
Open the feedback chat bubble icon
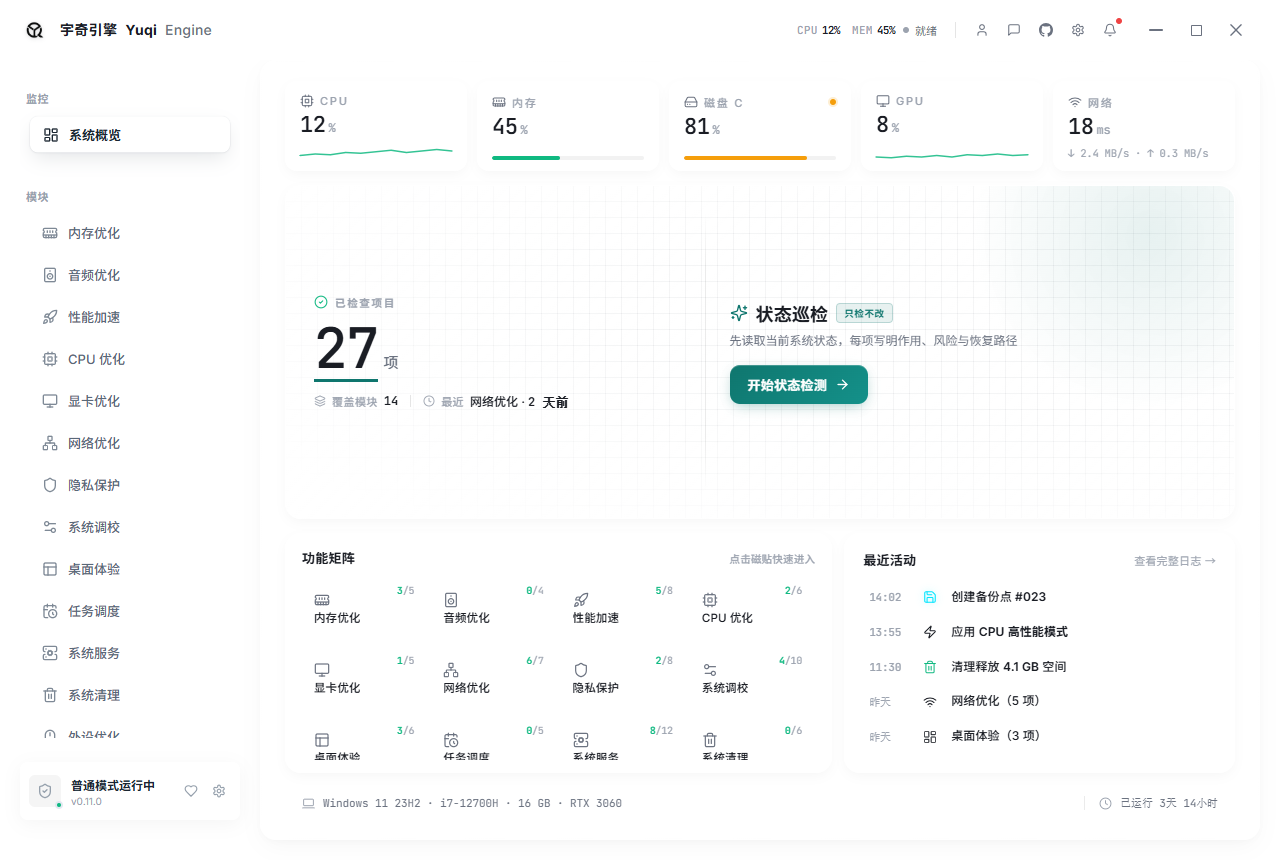tap(1014, 30)
